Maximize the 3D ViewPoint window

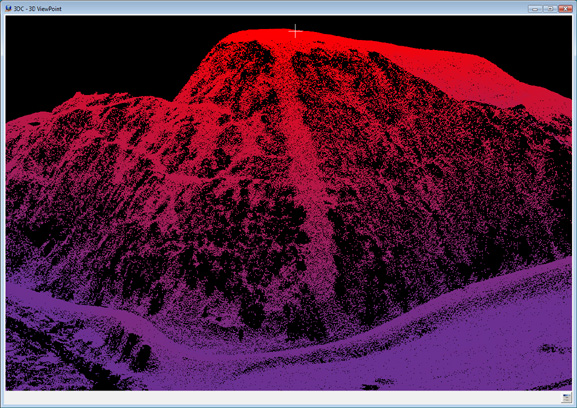[550, 8]
